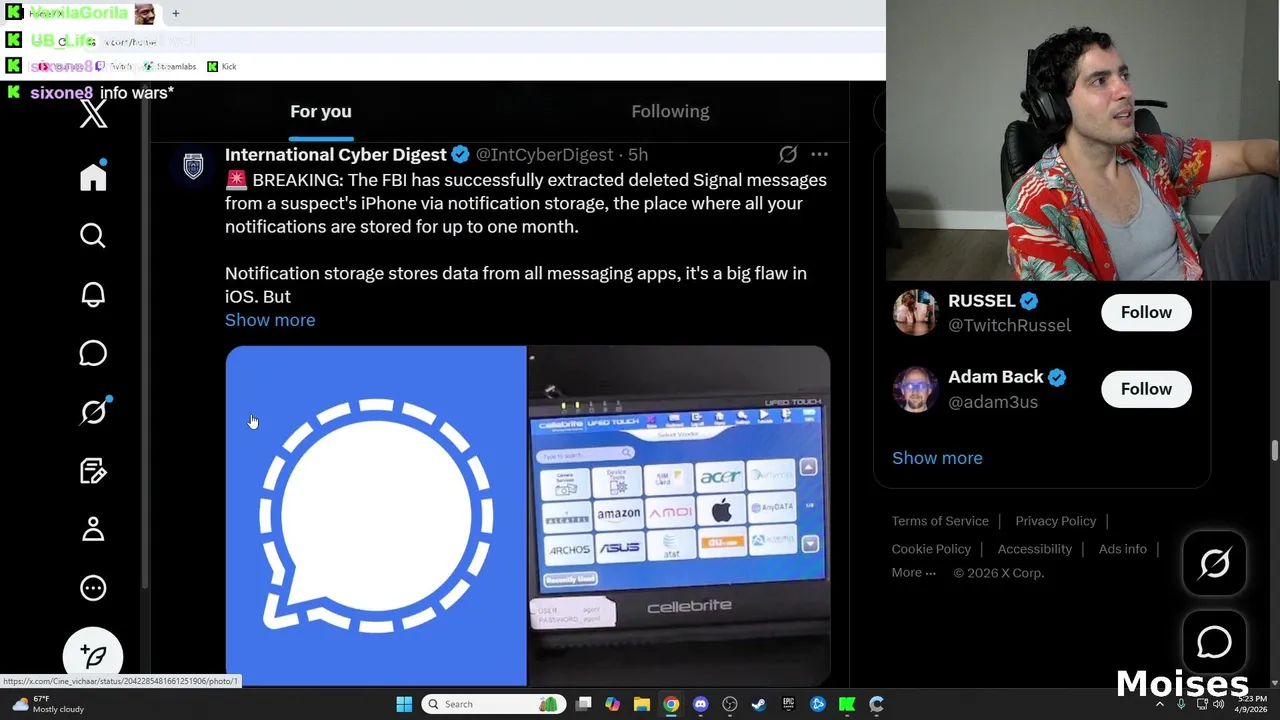The width and height of the screenshot is (1280, 720).
Task: Open Chat speech bubble icon in the sidebar
Action: click(x=93, y=353)
